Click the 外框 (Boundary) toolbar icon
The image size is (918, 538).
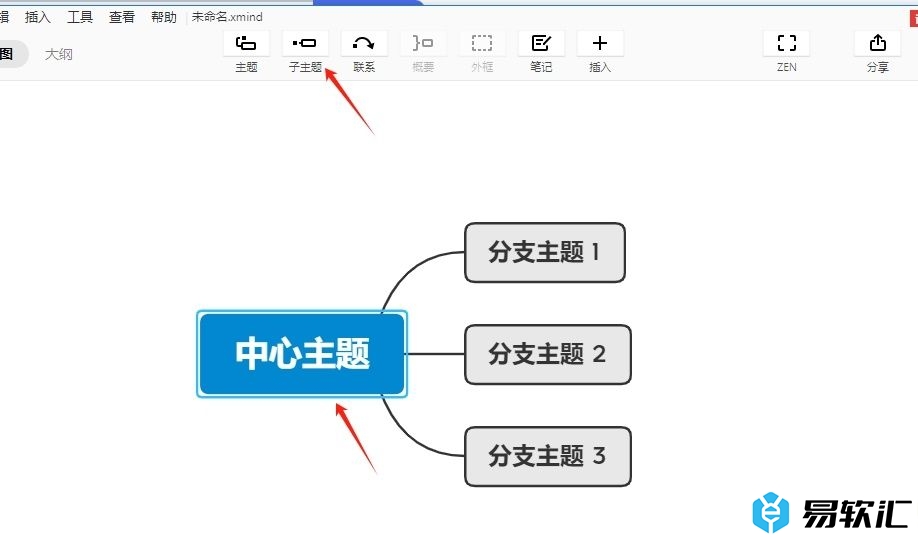[x=482, y=43]
